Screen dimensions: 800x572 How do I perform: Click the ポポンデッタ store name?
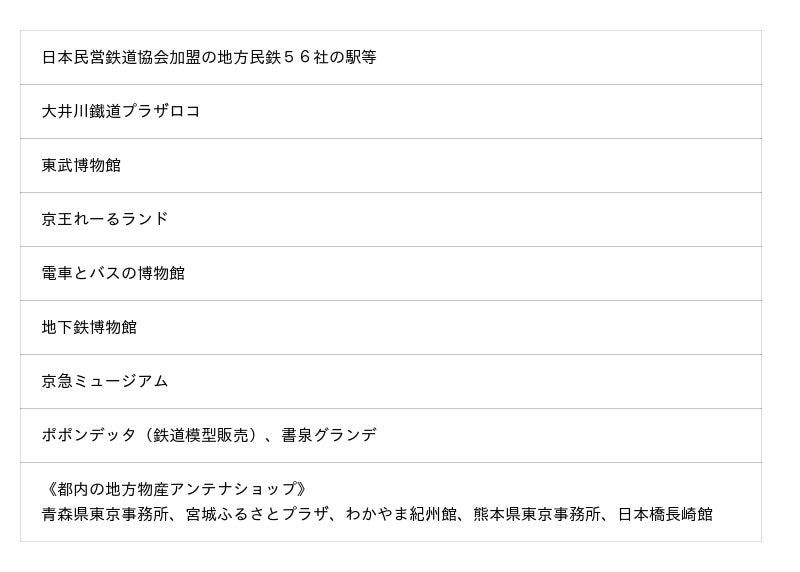pyautogui.click(x=89, y=436)
